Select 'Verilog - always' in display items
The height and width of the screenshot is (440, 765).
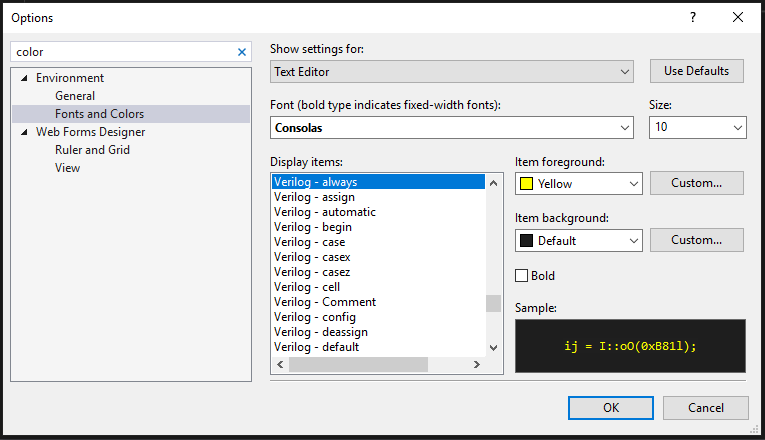pyautogui.click(x=378, y=182)
